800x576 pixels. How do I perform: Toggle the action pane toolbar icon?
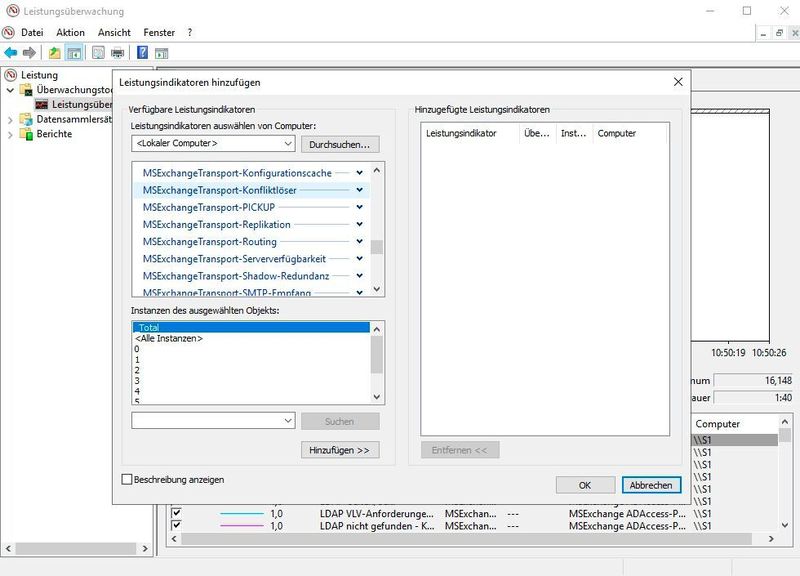[x=161, y=53]
